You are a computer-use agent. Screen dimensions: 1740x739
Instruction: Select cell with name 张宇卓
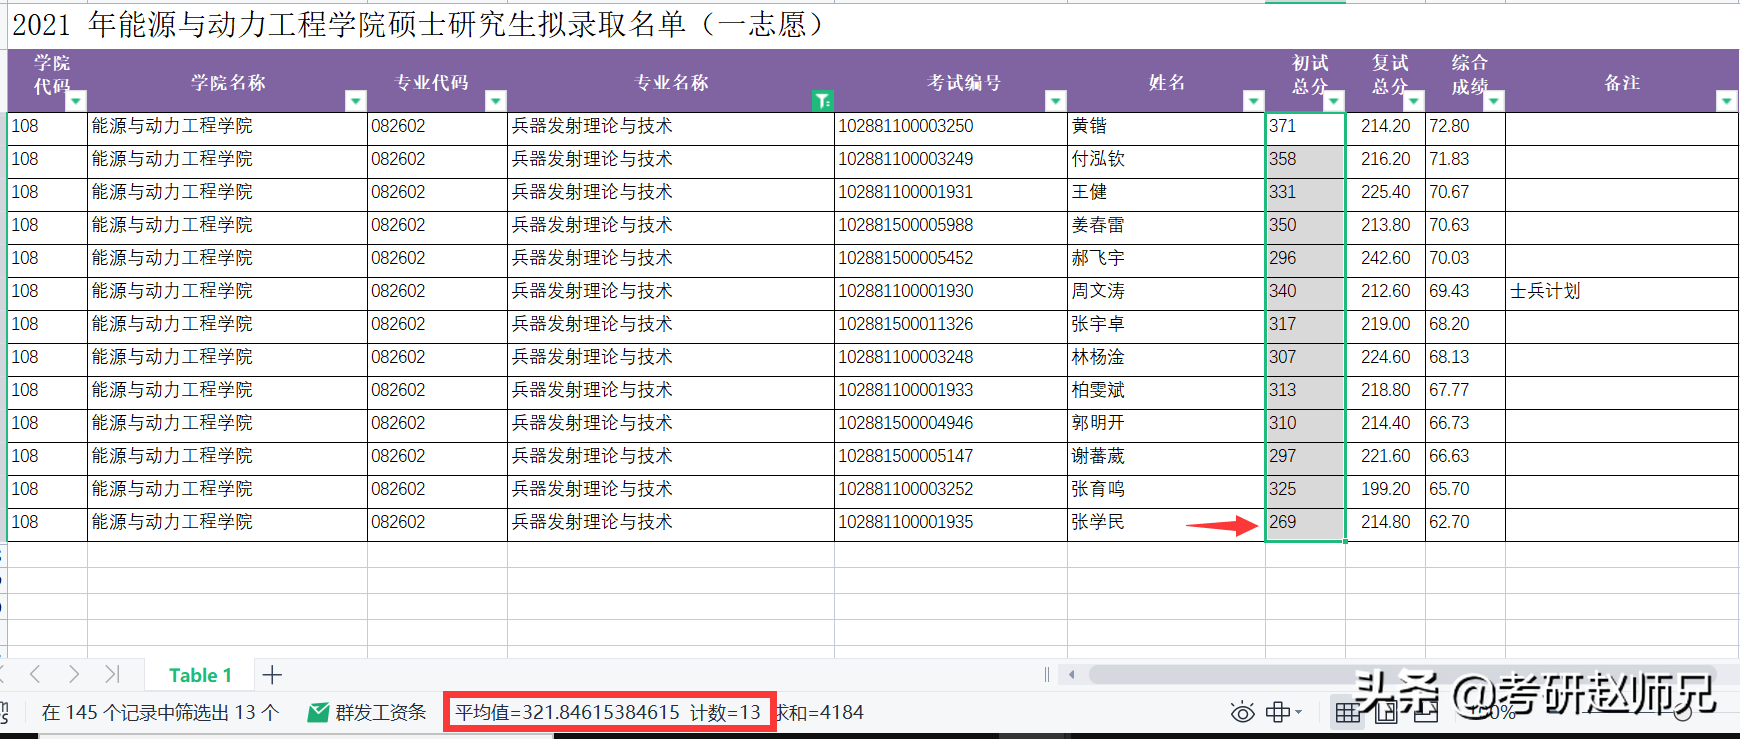[1166, 324]
